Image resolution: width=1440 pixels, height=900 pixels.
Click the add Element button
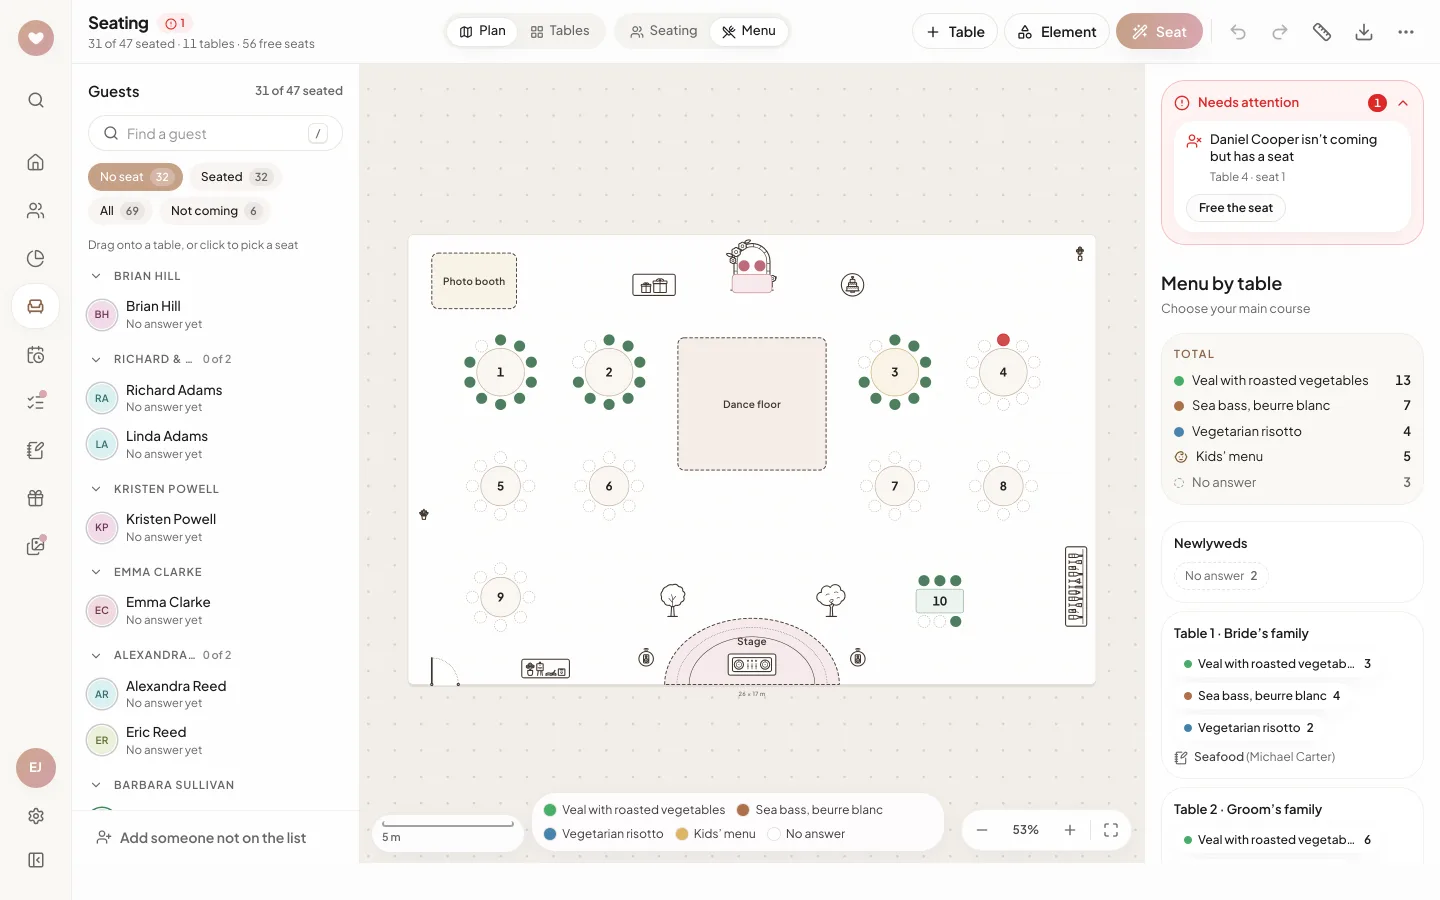coord(1057,32)
